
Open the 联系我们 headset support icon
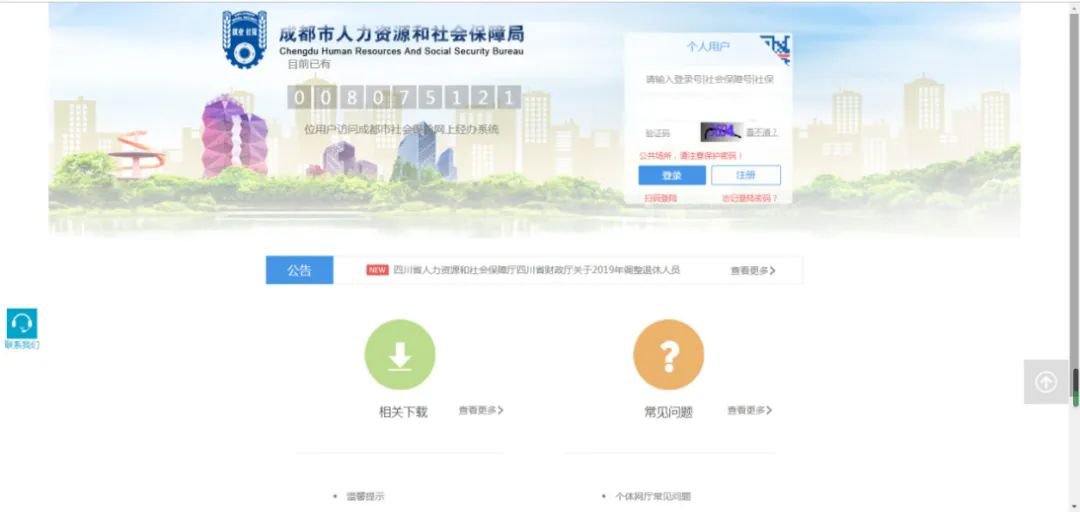click(x=22, y=323)
